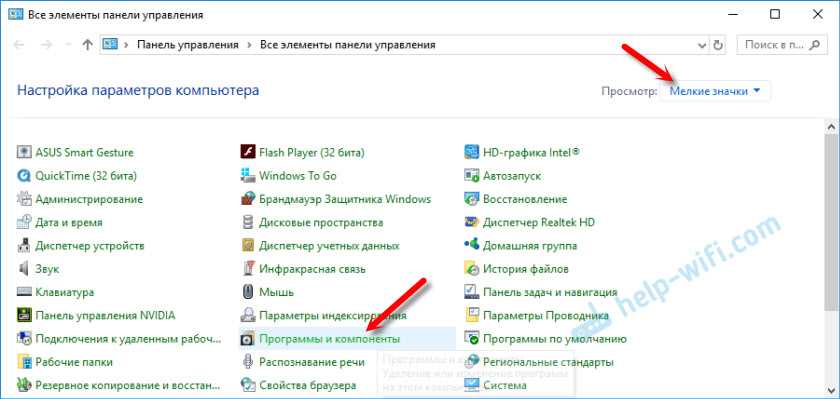Screen dimensions: 840x399
Task: Click the Инфракрасная связь icon
Action: 248,269
